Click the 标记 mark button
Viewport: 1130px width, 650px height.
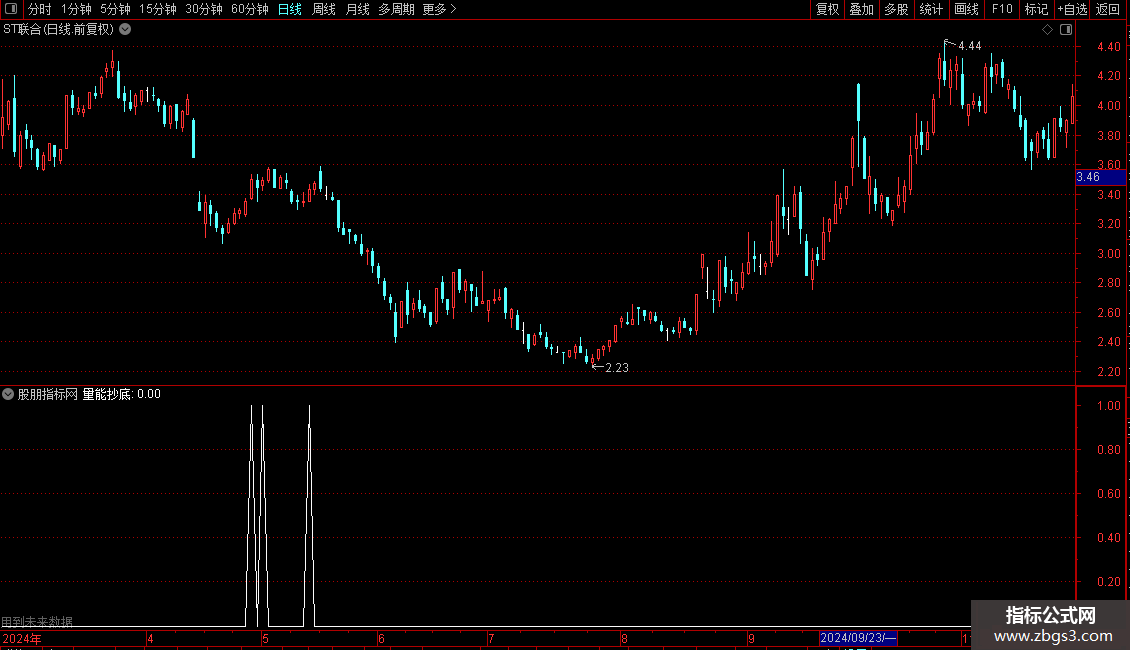1036,9
